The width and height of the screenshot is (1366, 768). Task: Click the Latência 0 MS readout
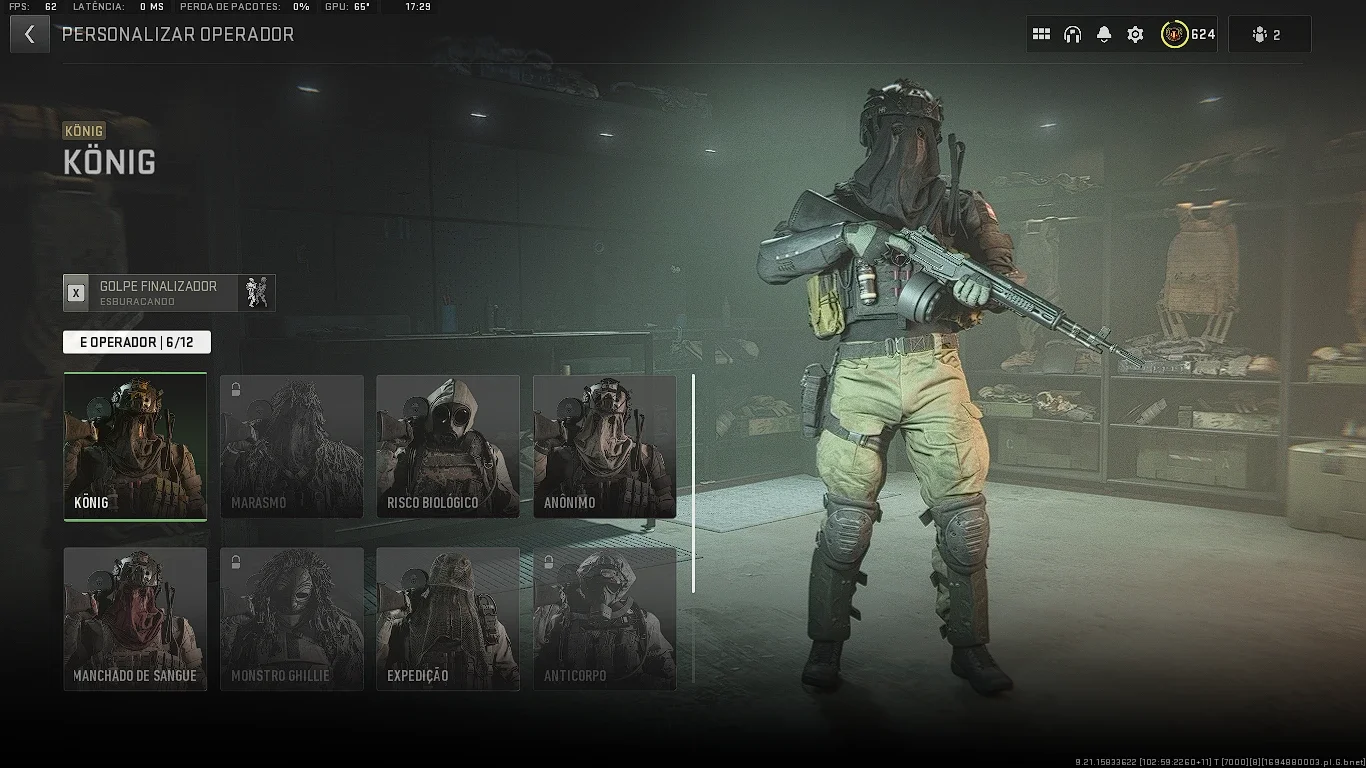(119, 7)
